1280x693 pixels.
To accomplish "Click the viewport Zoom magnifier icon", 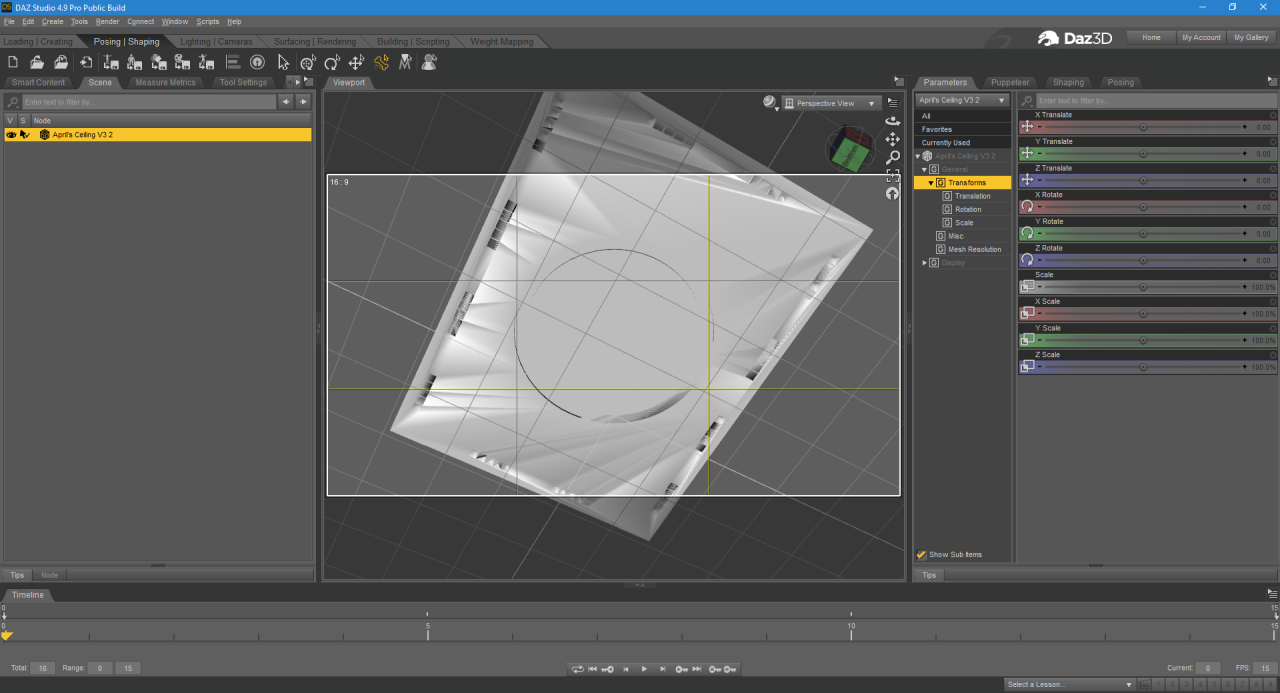I will 892,157.
